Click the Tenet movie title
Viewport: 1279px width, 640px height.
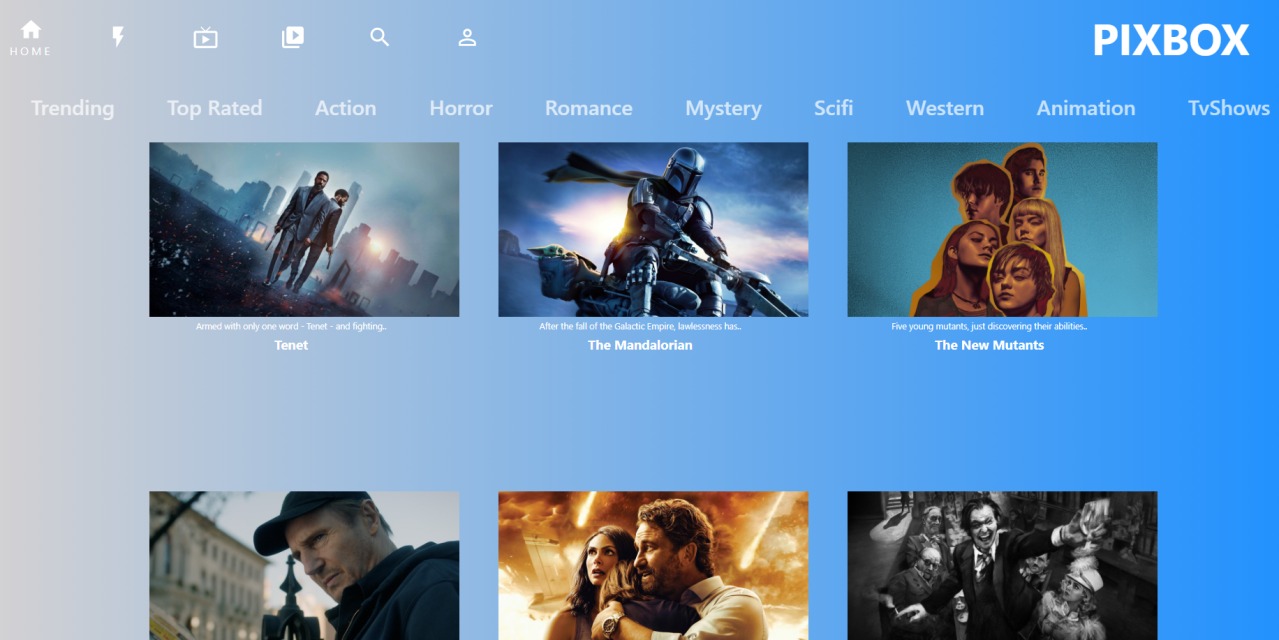289,345
